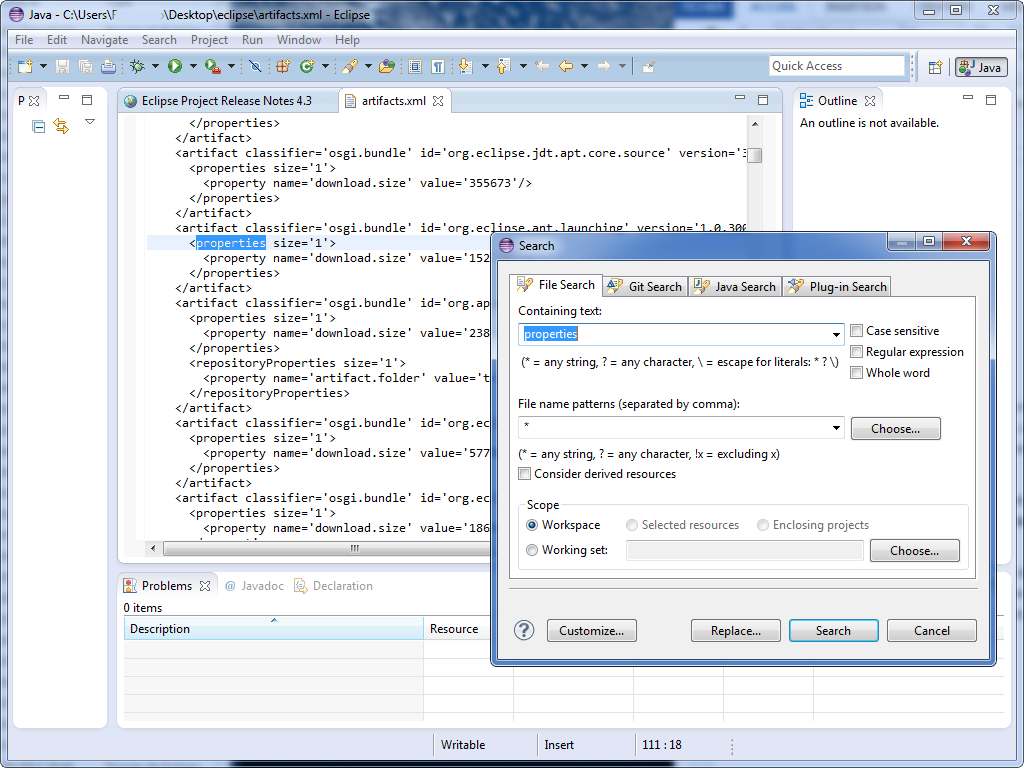Select the Java perspective button
This screenshot has height=768, width=1024.
click(981, 66)
